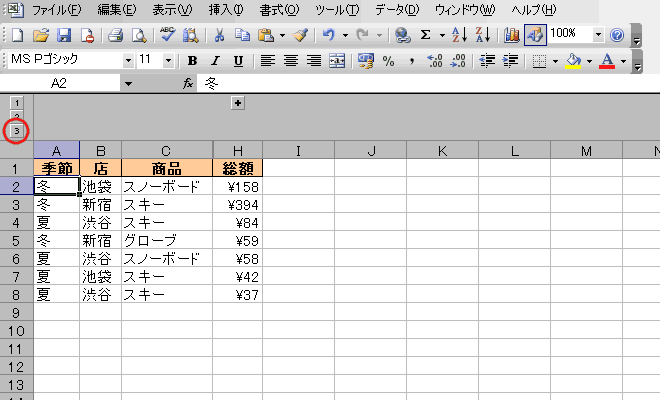Copy the selected cells icon

(x=242, y=35)
